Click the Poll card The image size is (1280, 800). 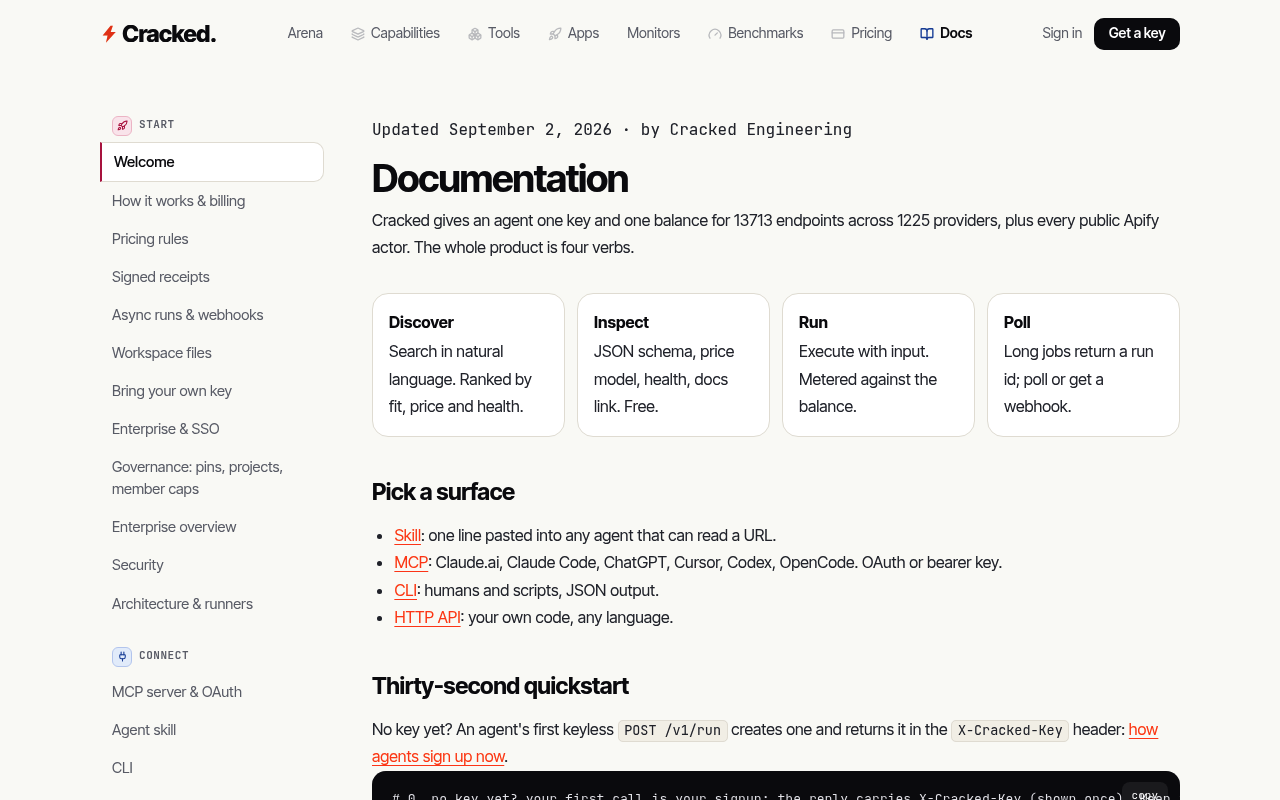[x=1083, y=365]
